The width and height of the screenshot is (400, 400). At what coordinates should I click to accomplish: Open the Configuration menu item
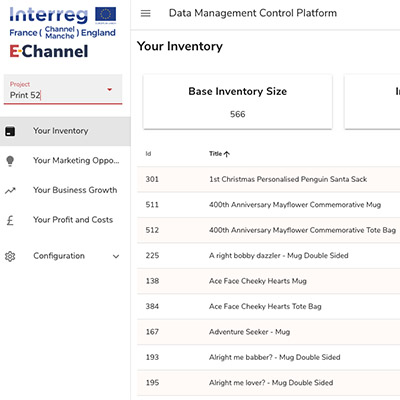[65, 256]
